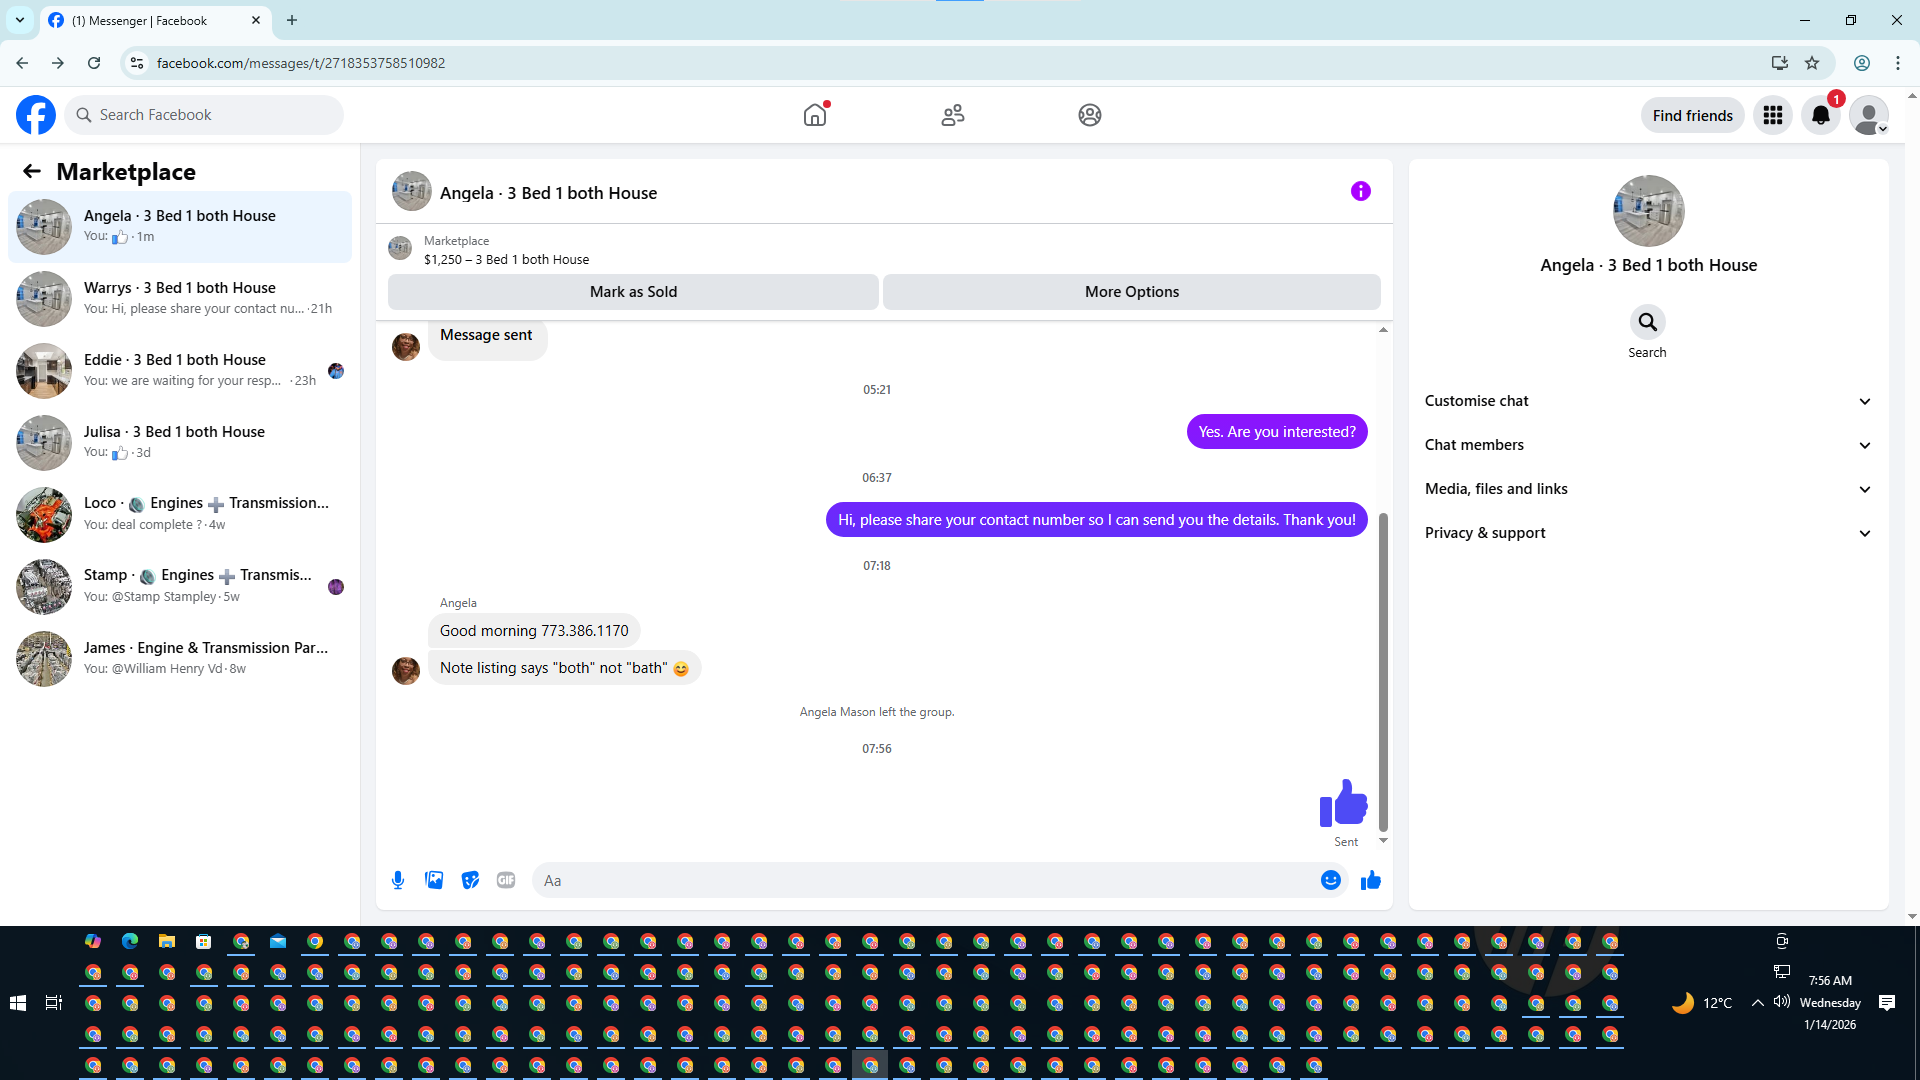Click Mark as Sold button
The height and width of the screenshot is (1080, 1920).
pos(633,292)
